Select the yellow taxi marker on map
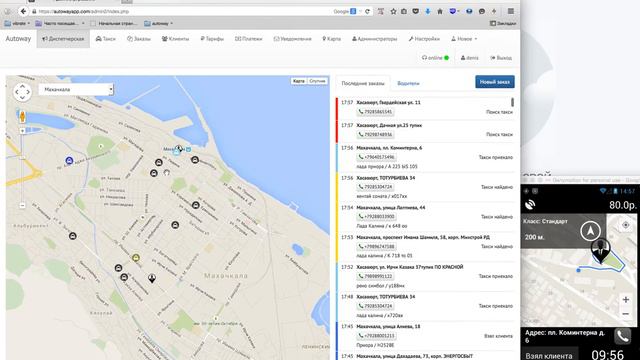Viewport: 640px width, 360px height. pyautogui.click(x=136, y=258)
